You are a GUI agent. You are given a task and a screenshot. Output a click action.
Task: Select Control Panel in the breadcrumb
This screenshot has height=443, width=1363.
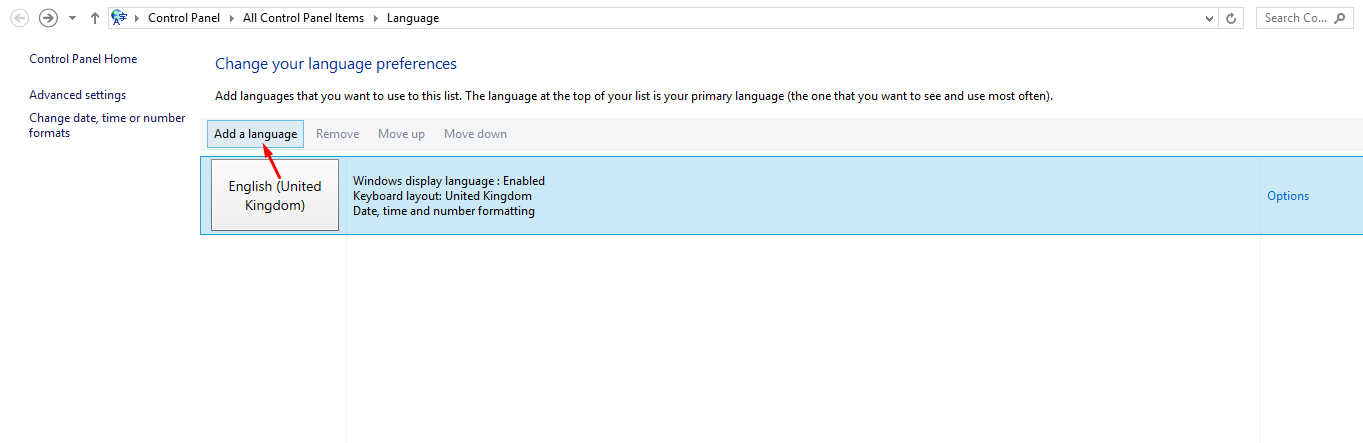pyautogui.click(x=186, y=18)
